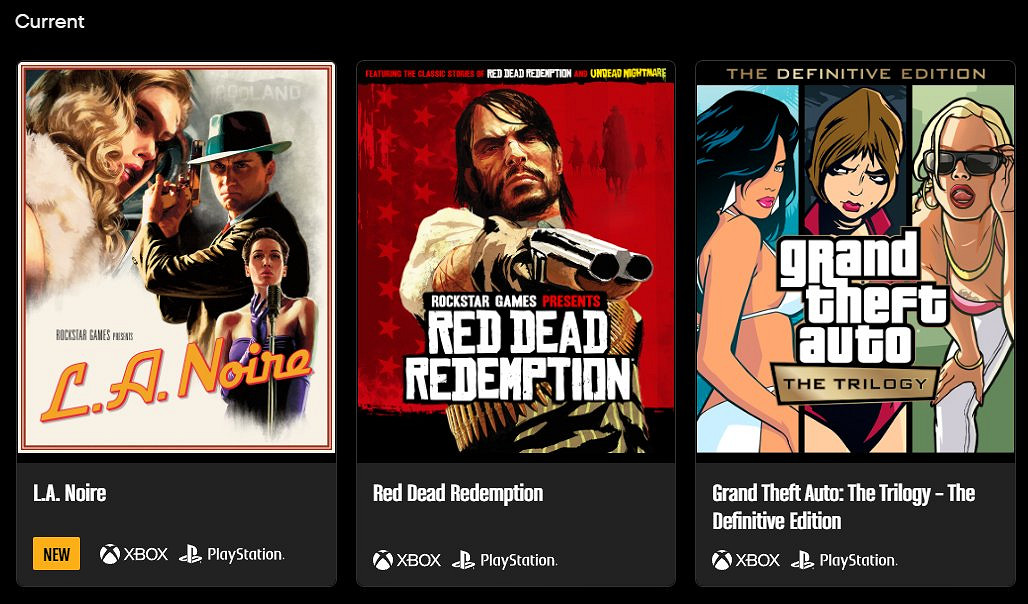Click the white Red Dead Redemption logo on cover
The image size is (1028, 604).
[517, 355]
